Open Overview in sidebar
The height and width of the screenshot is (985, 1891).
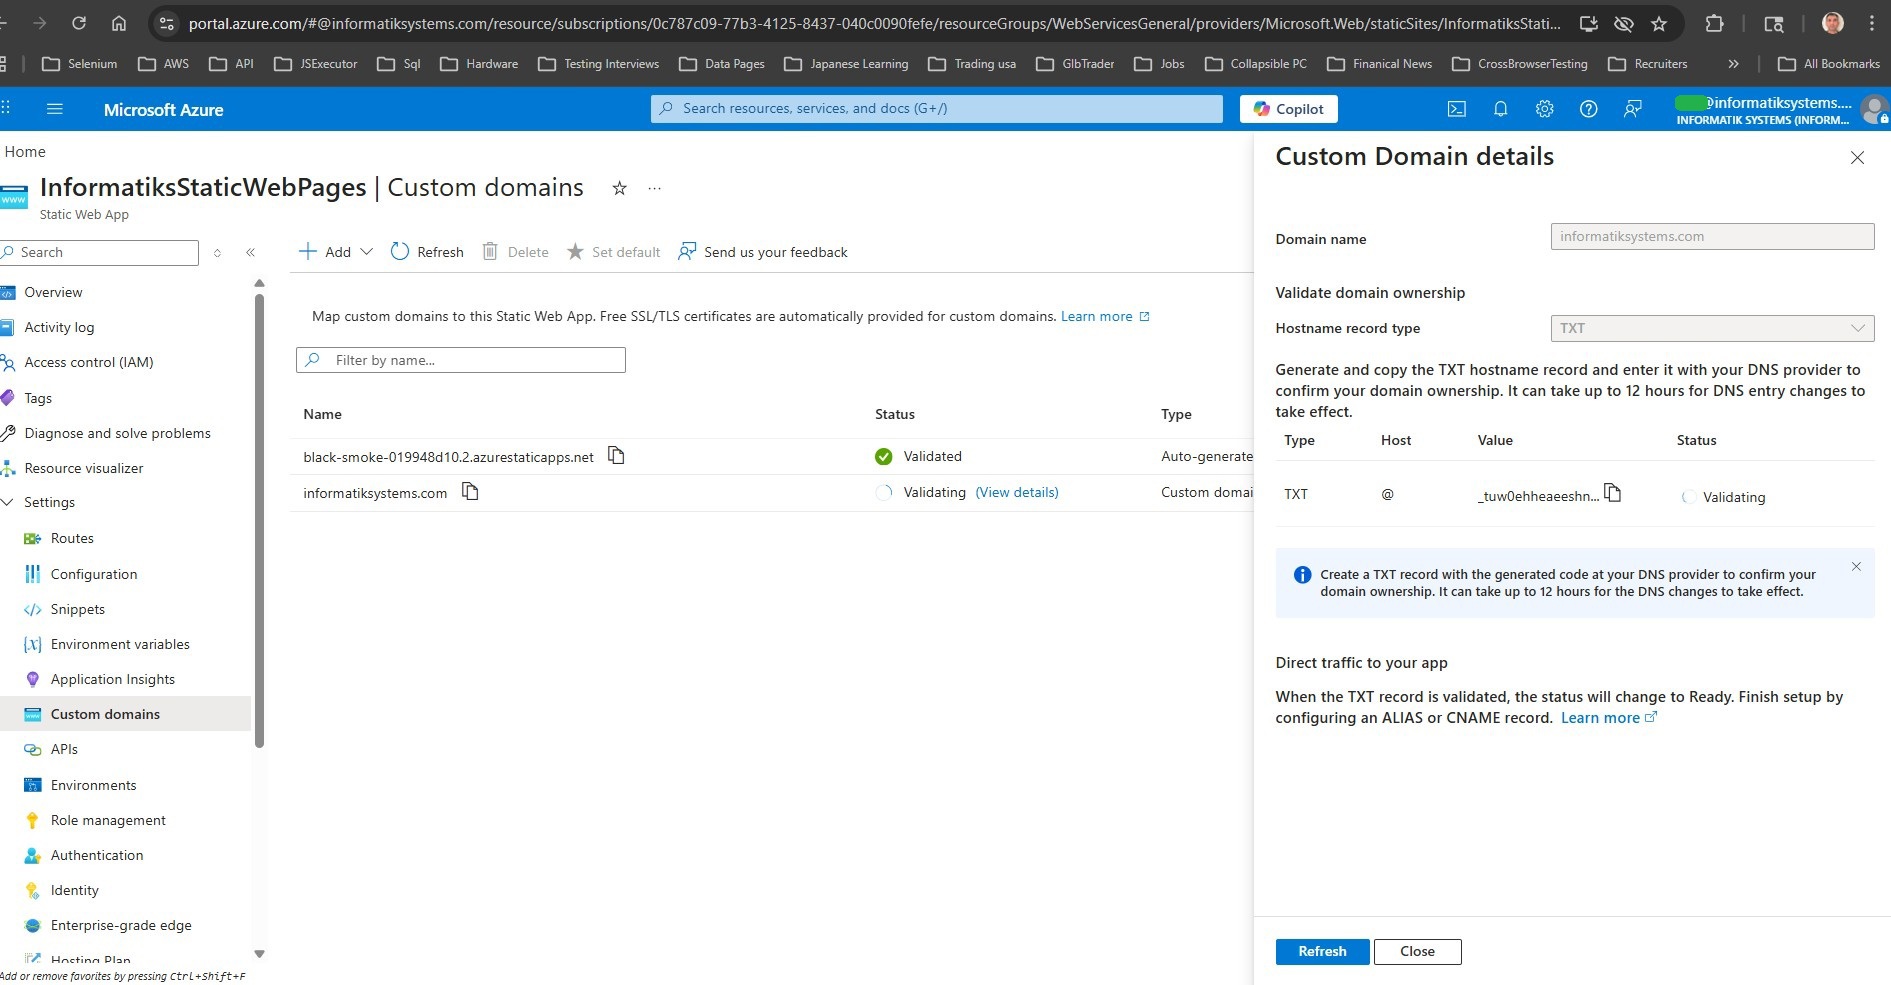[x=53, y=292]
